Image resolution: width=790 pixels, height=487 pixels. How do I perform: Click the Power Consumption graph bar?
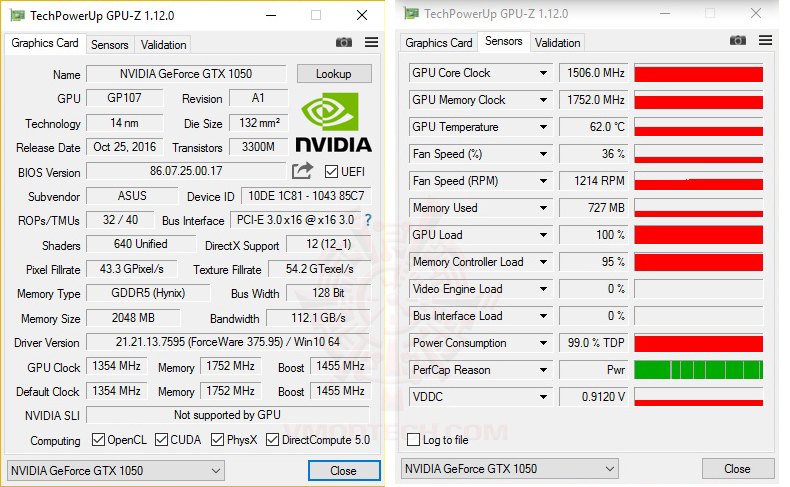pyautogui.click(x=698, y=343)
